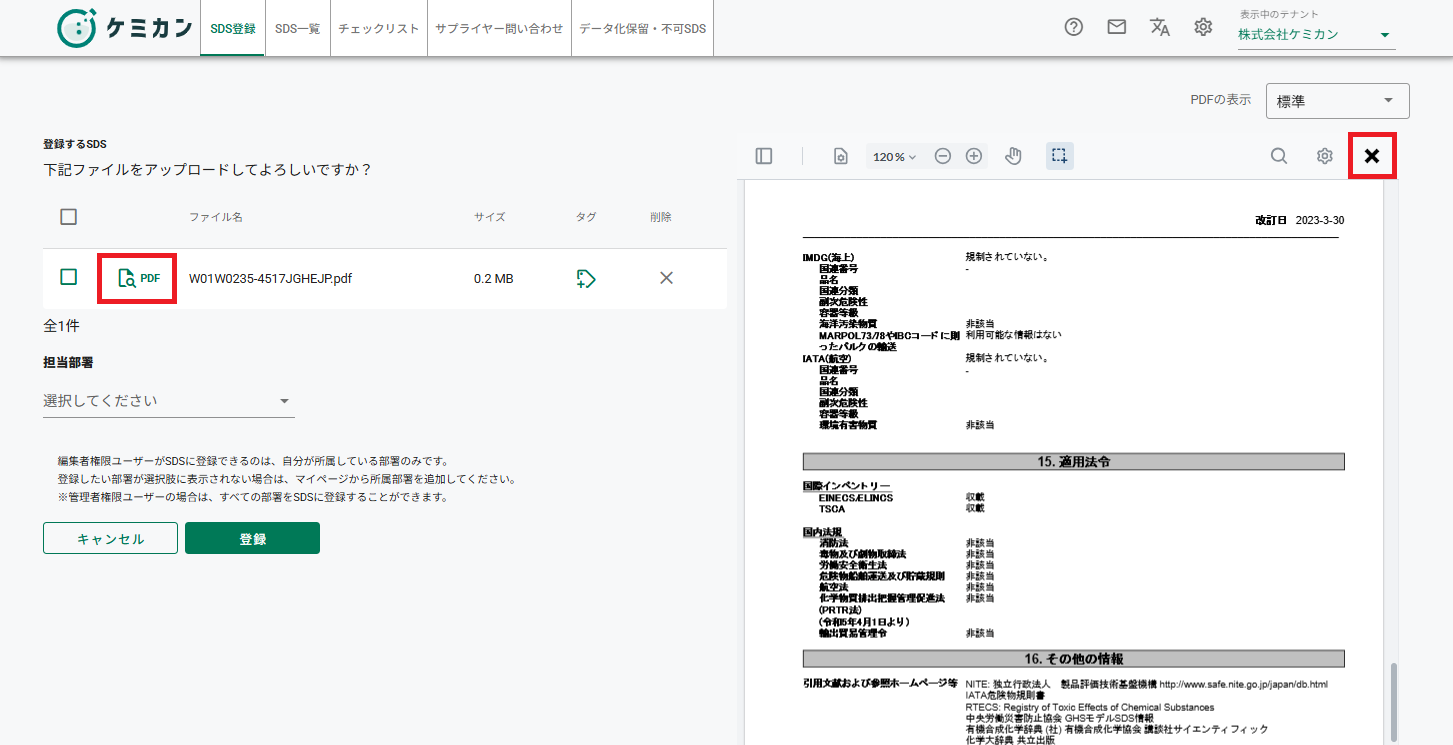
Task: Open the チェックリスト tab
Action: click(378, 28)
